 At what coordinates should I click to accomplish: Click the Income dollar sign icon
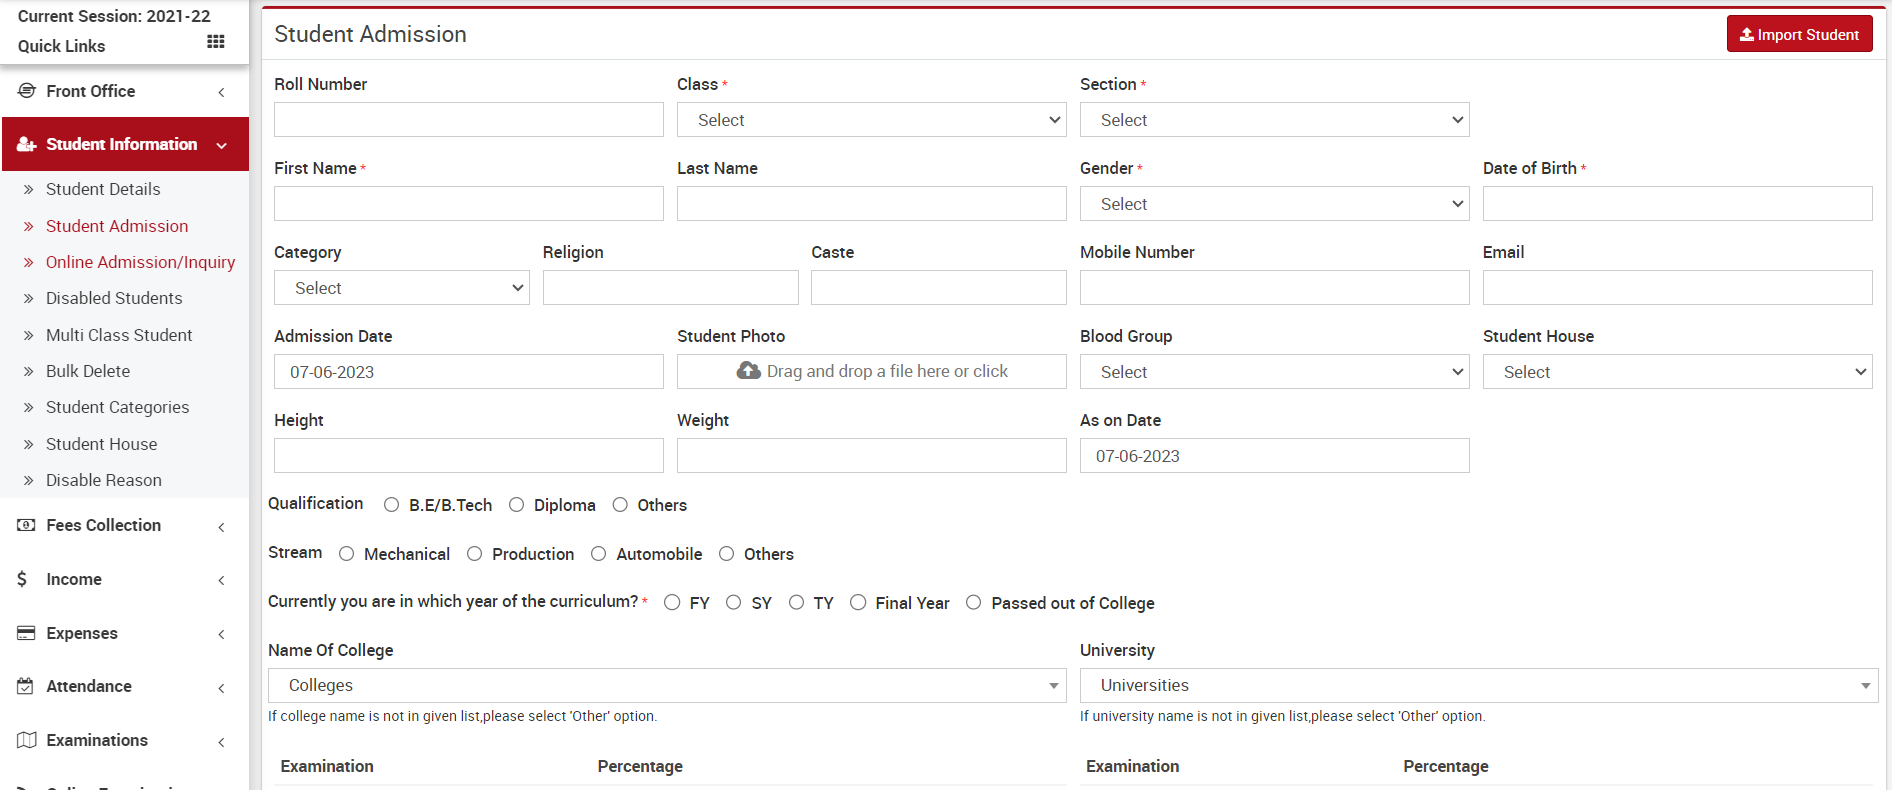tap(23, 579)
